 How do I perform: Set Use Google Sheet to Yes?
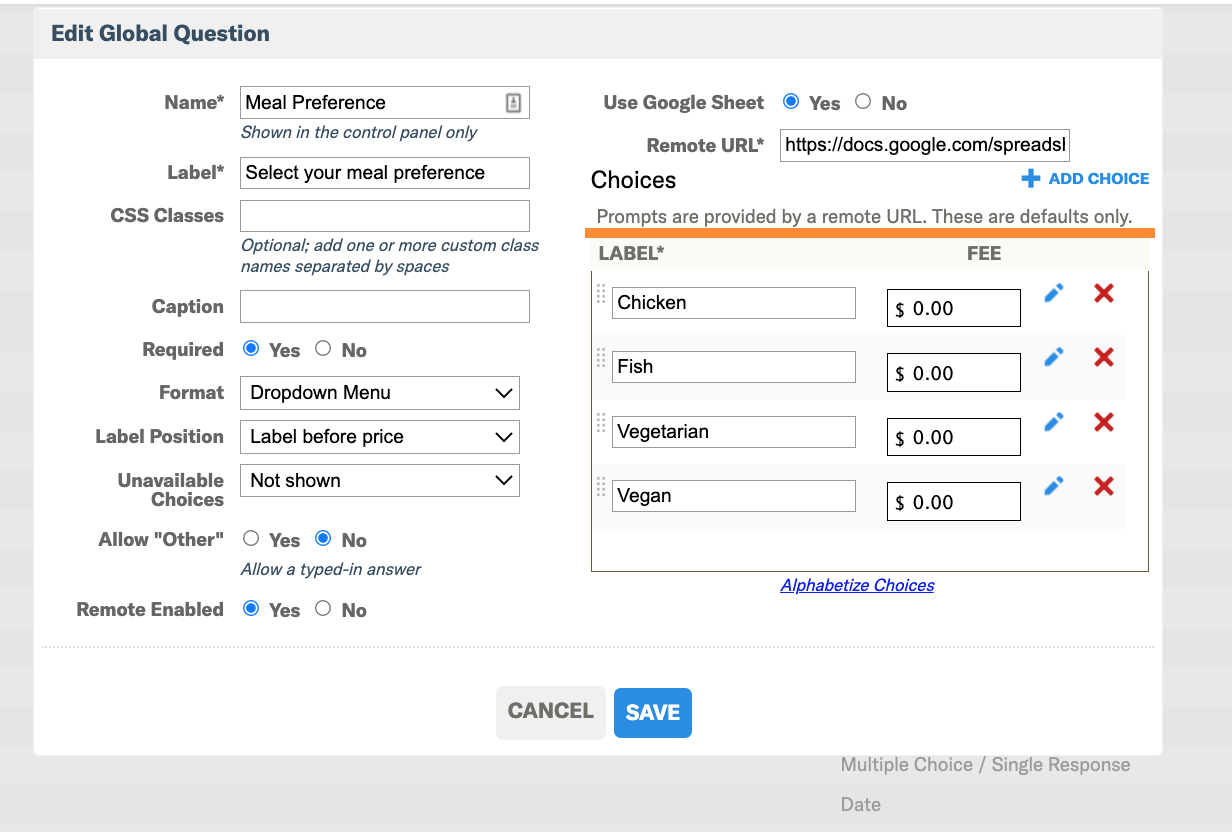click(791, 101)
